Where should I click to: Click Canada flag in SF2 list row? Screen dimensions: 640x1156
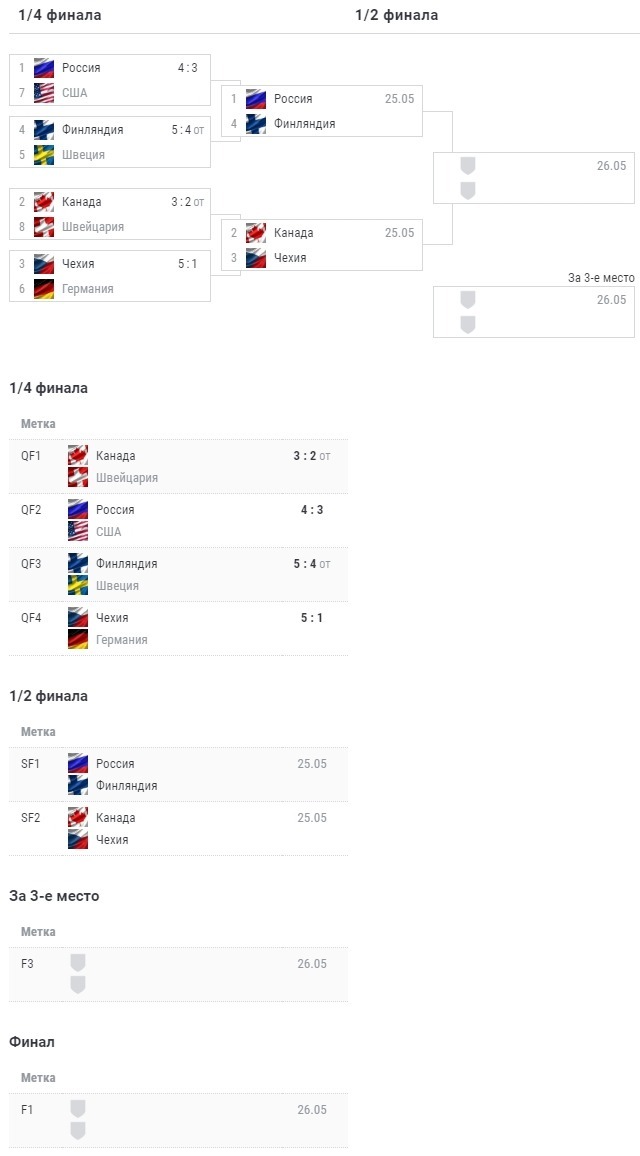pyautogui.click(x=78, y=818)
